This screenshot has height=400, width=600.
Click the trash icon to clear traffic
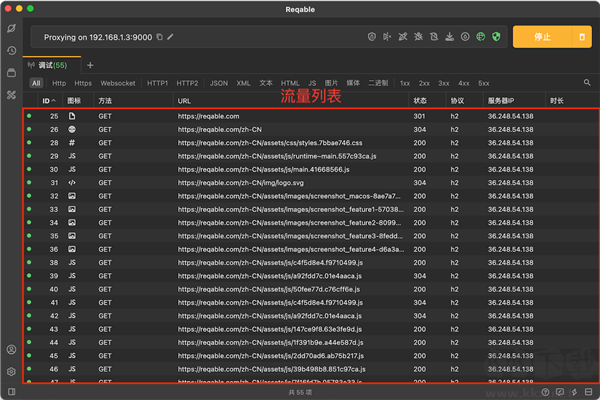tap(582, 37)
